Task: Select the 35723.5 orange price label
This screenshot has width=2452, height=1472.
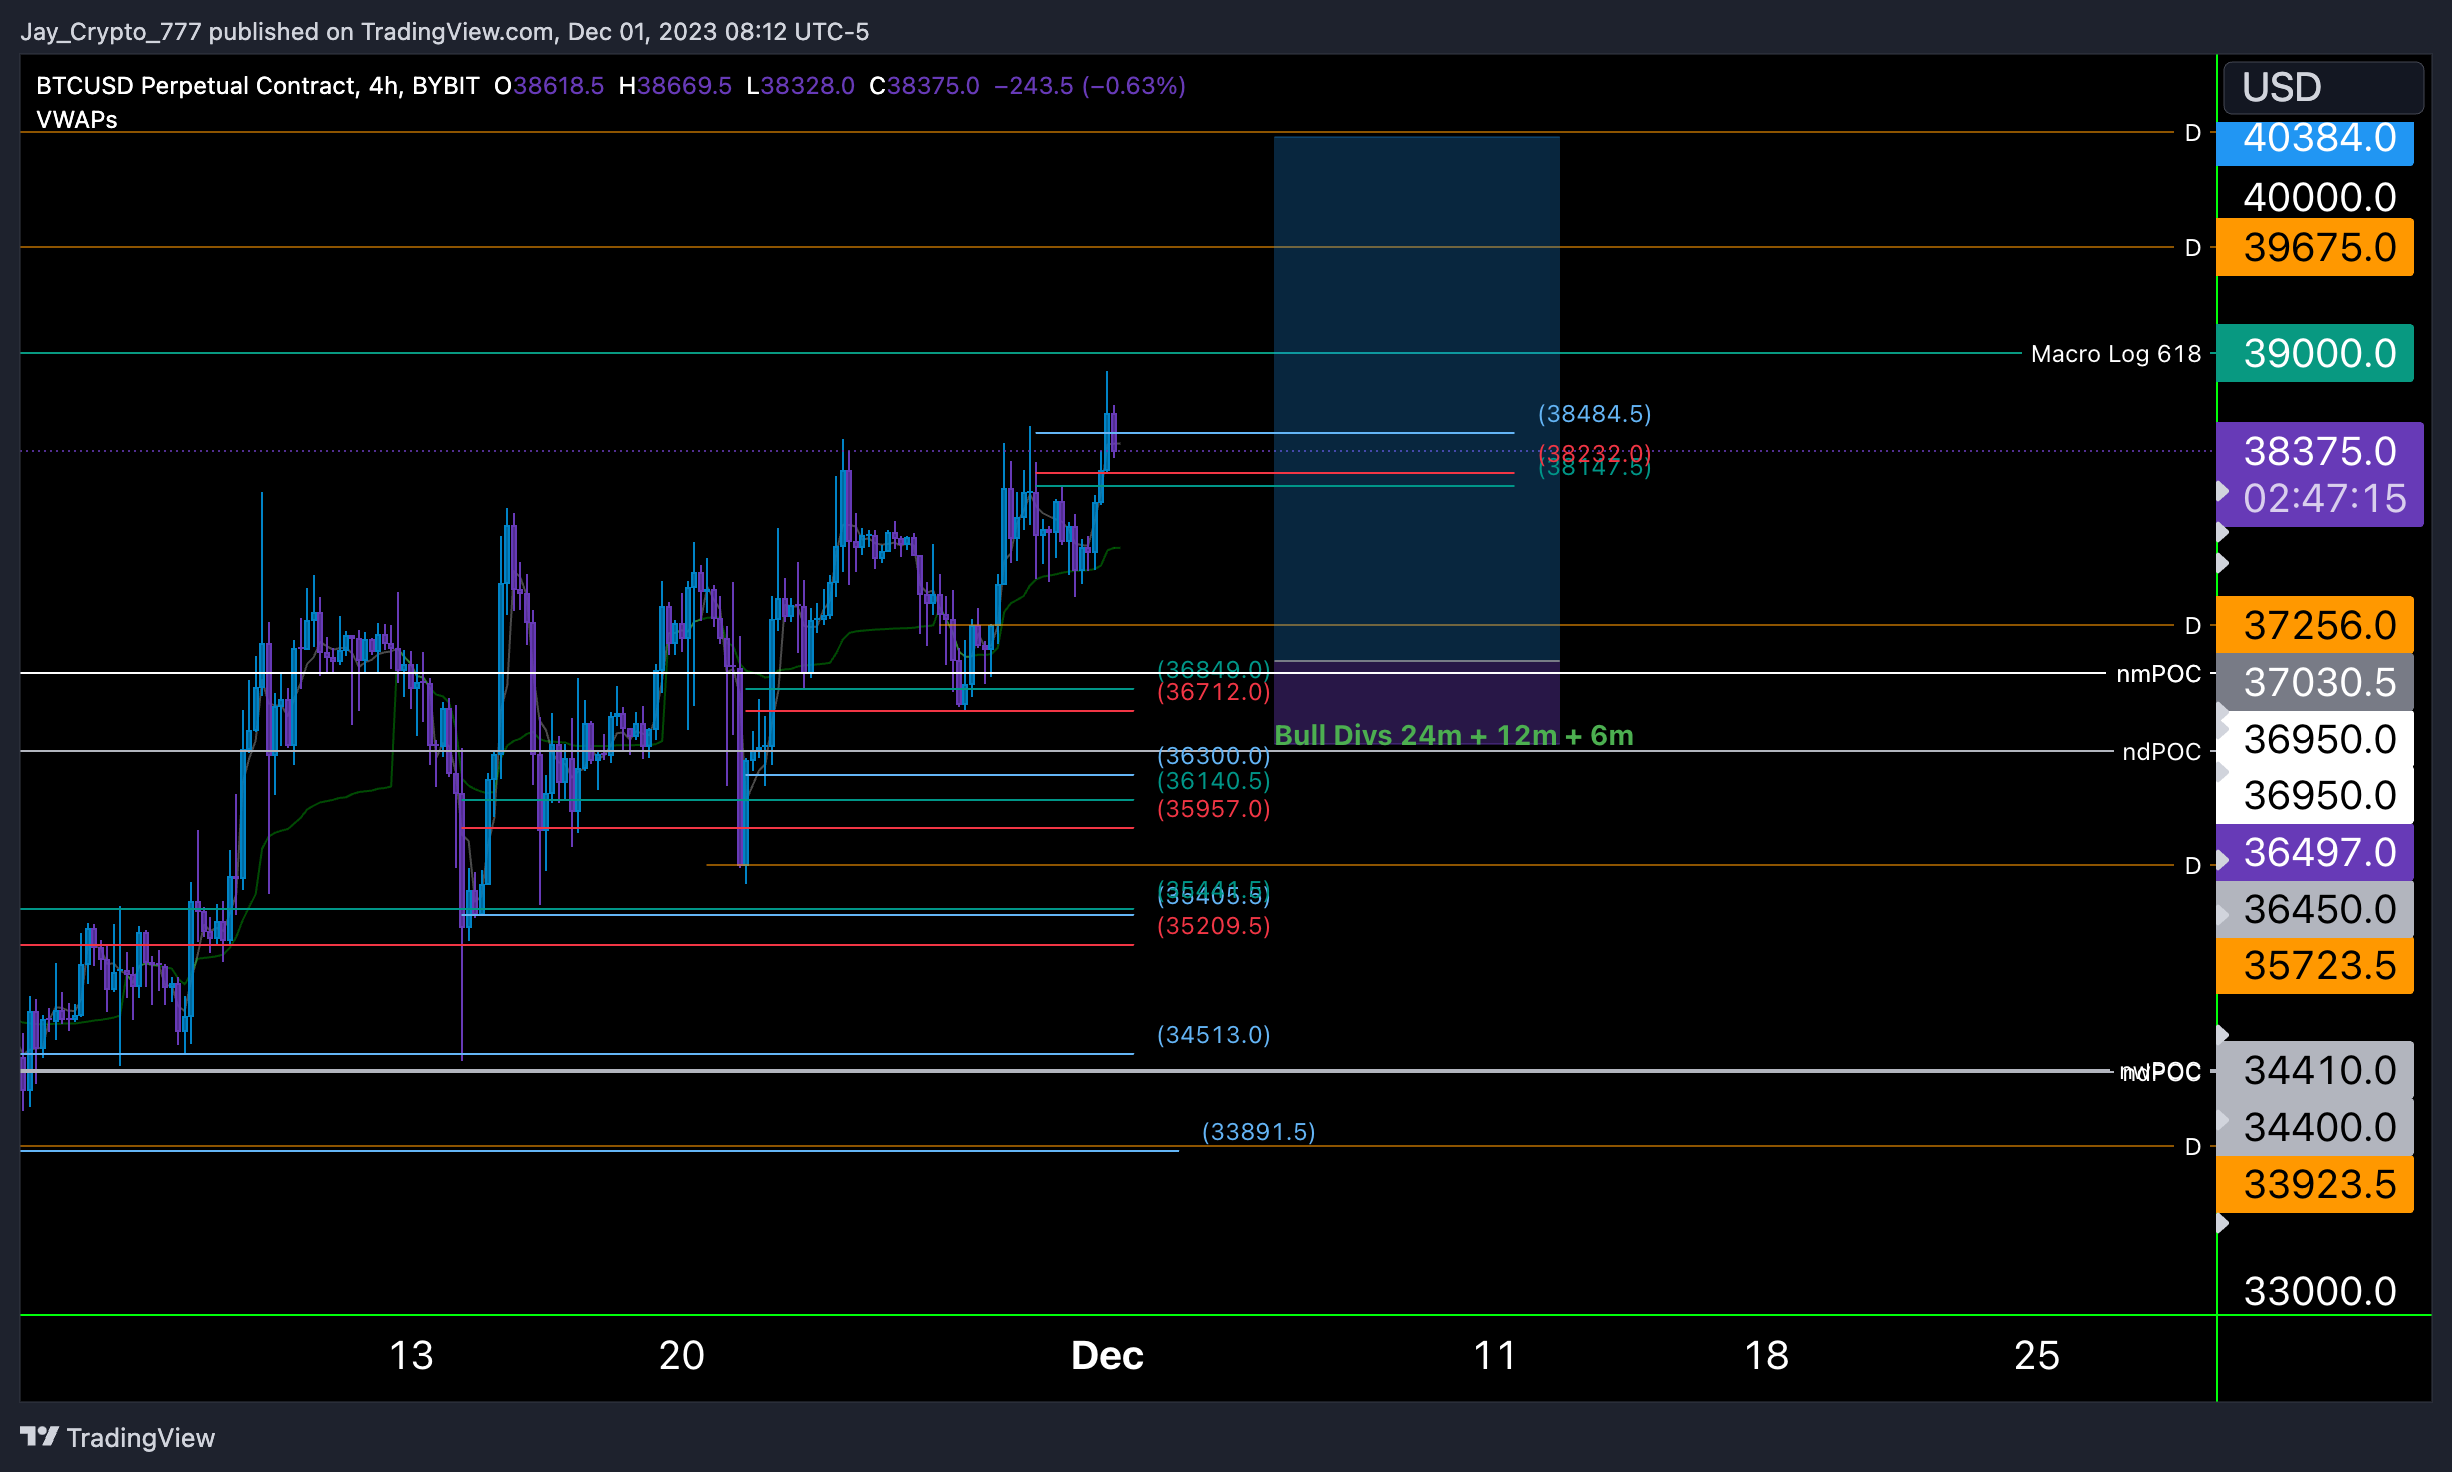Action: coord(2315,965)
